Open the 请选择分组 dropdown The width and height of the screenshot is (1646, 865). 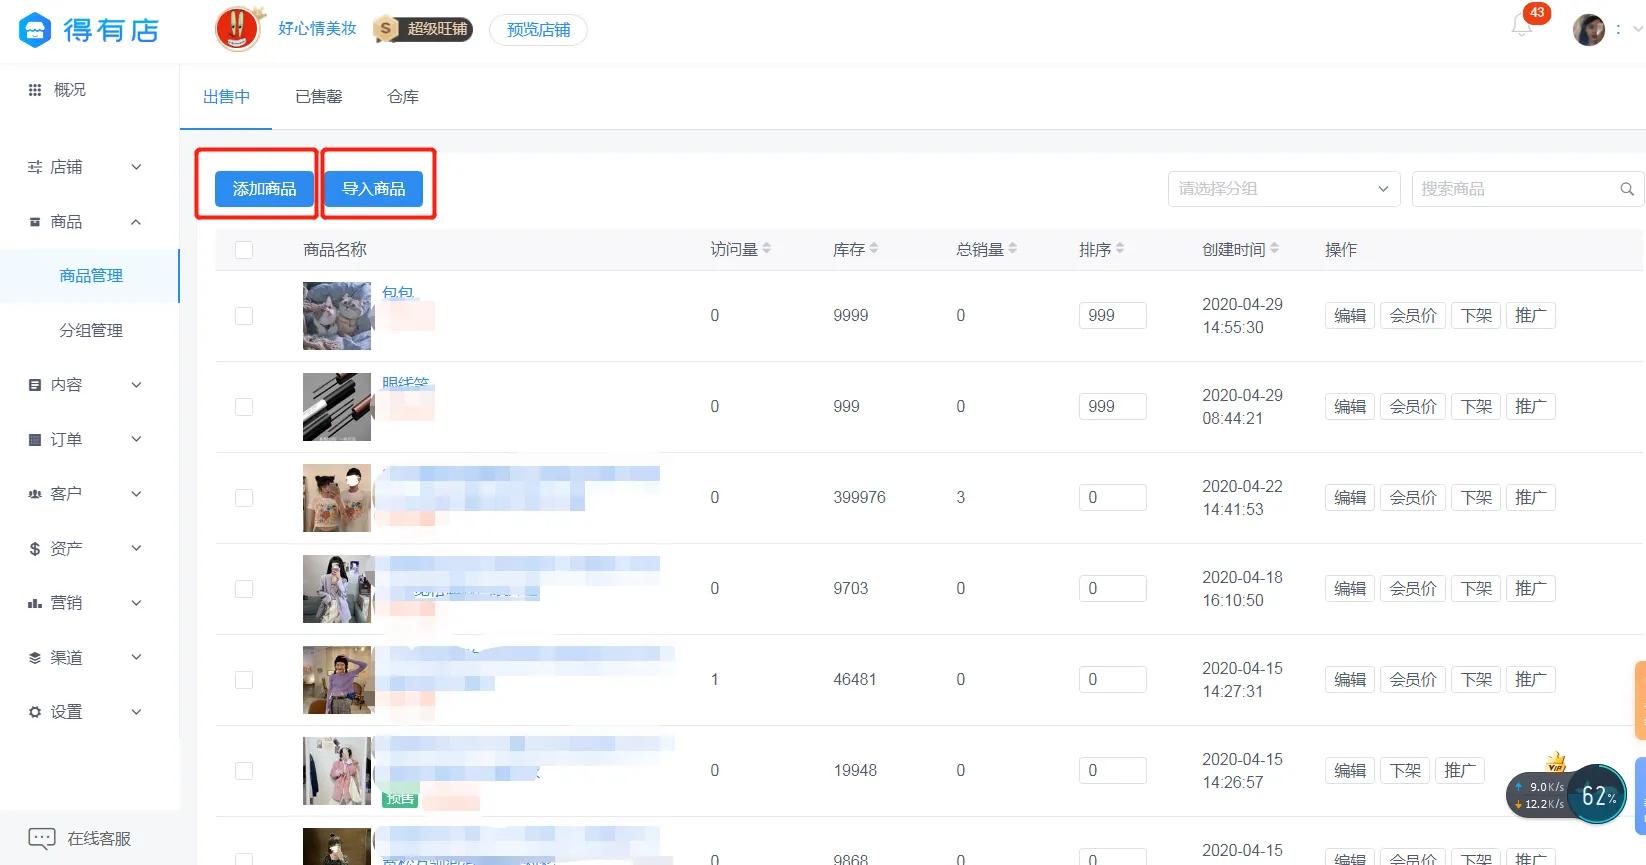point(1283,189)
